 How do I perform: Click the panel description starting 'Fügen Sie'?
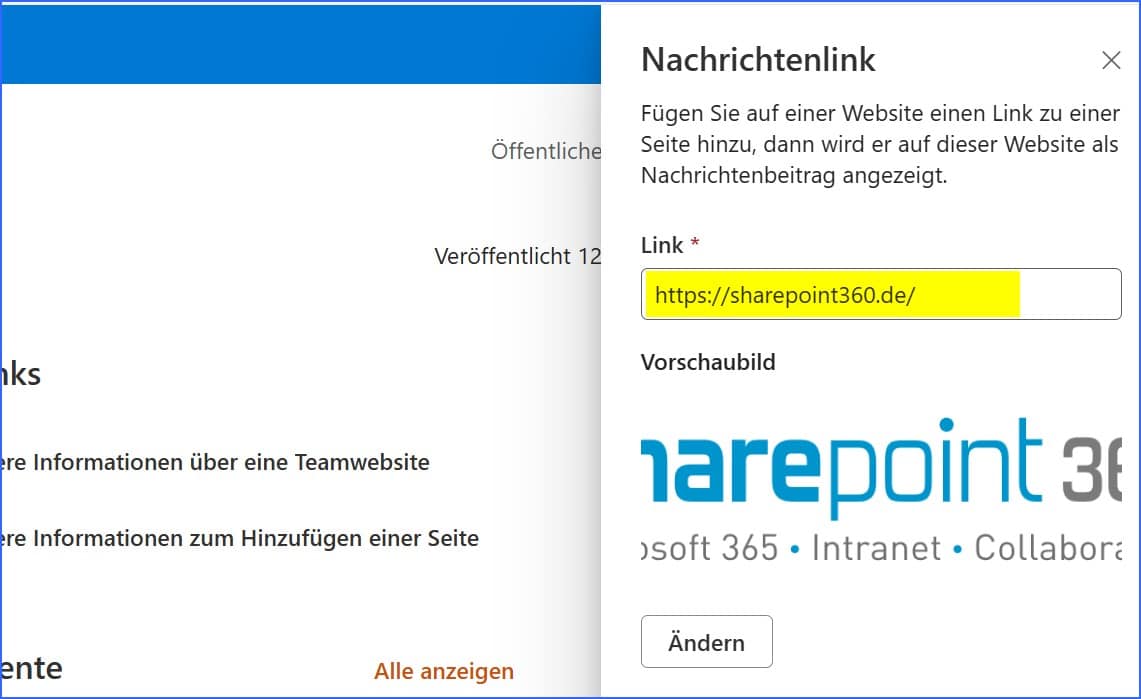880,144
